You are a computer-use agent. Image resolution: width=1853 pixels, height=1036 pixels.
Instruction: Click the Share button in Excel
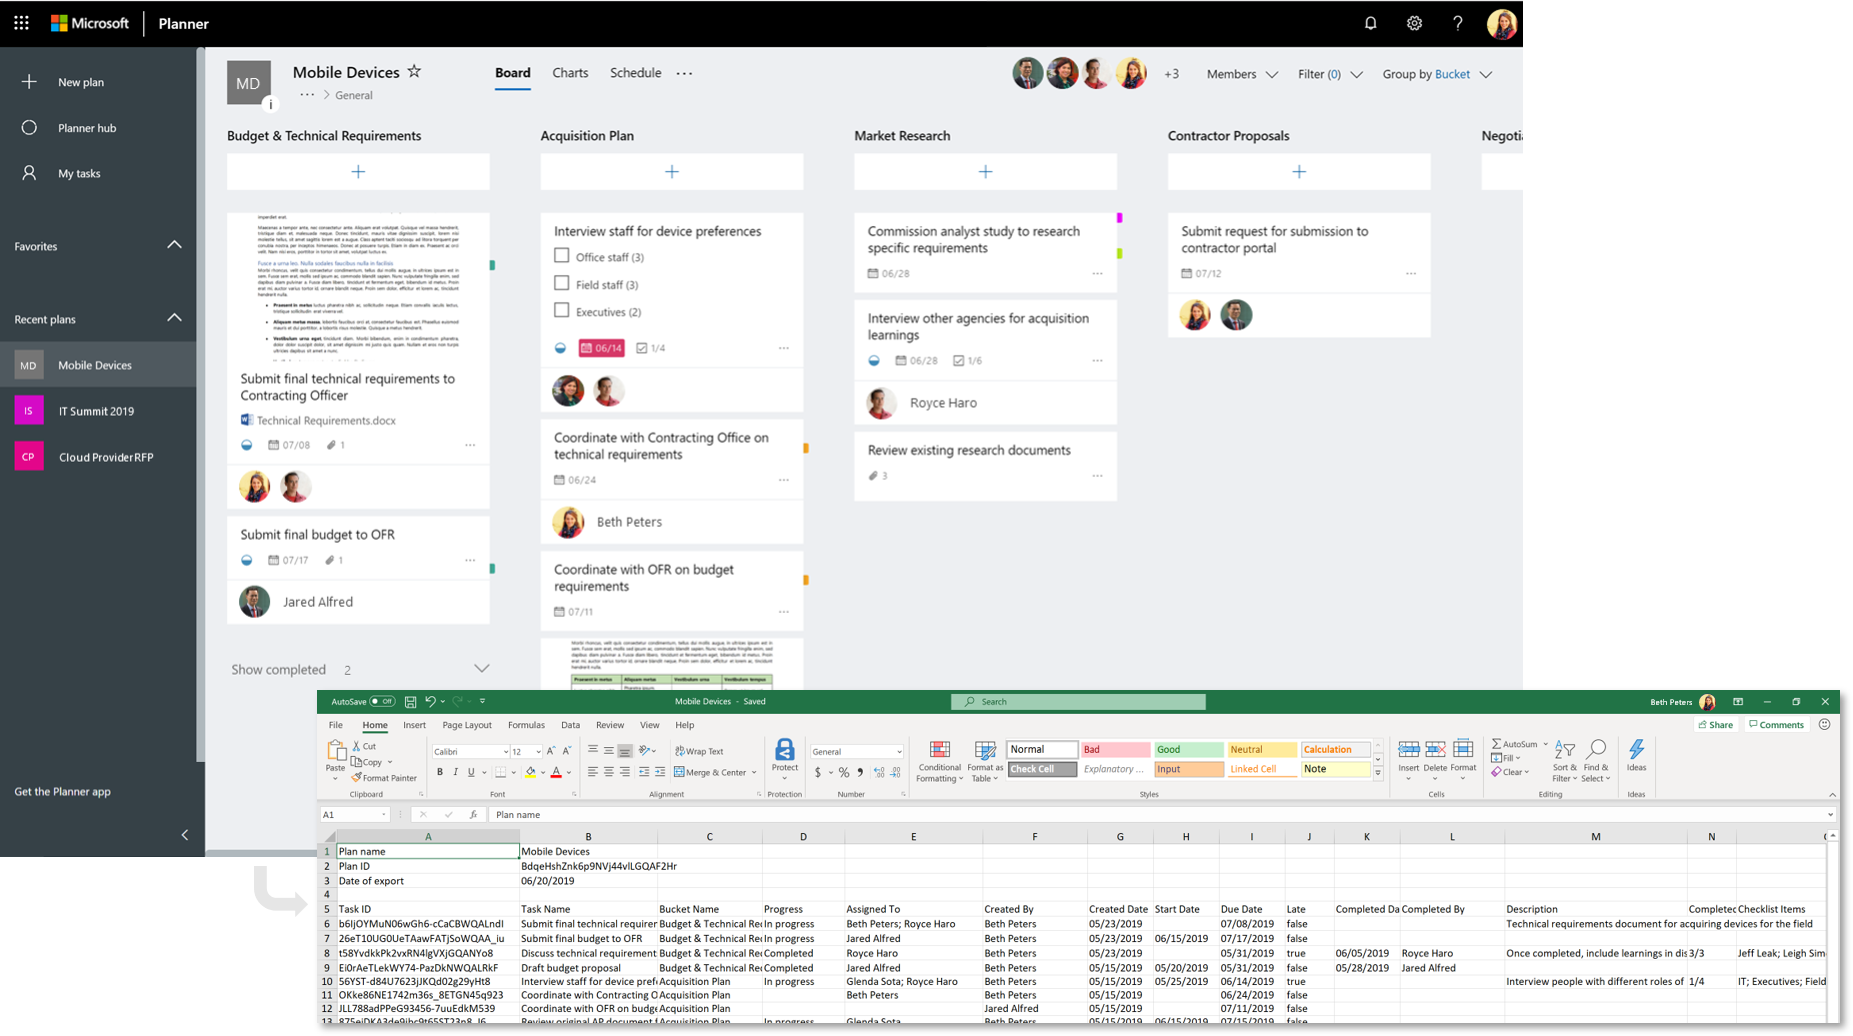1716,724
